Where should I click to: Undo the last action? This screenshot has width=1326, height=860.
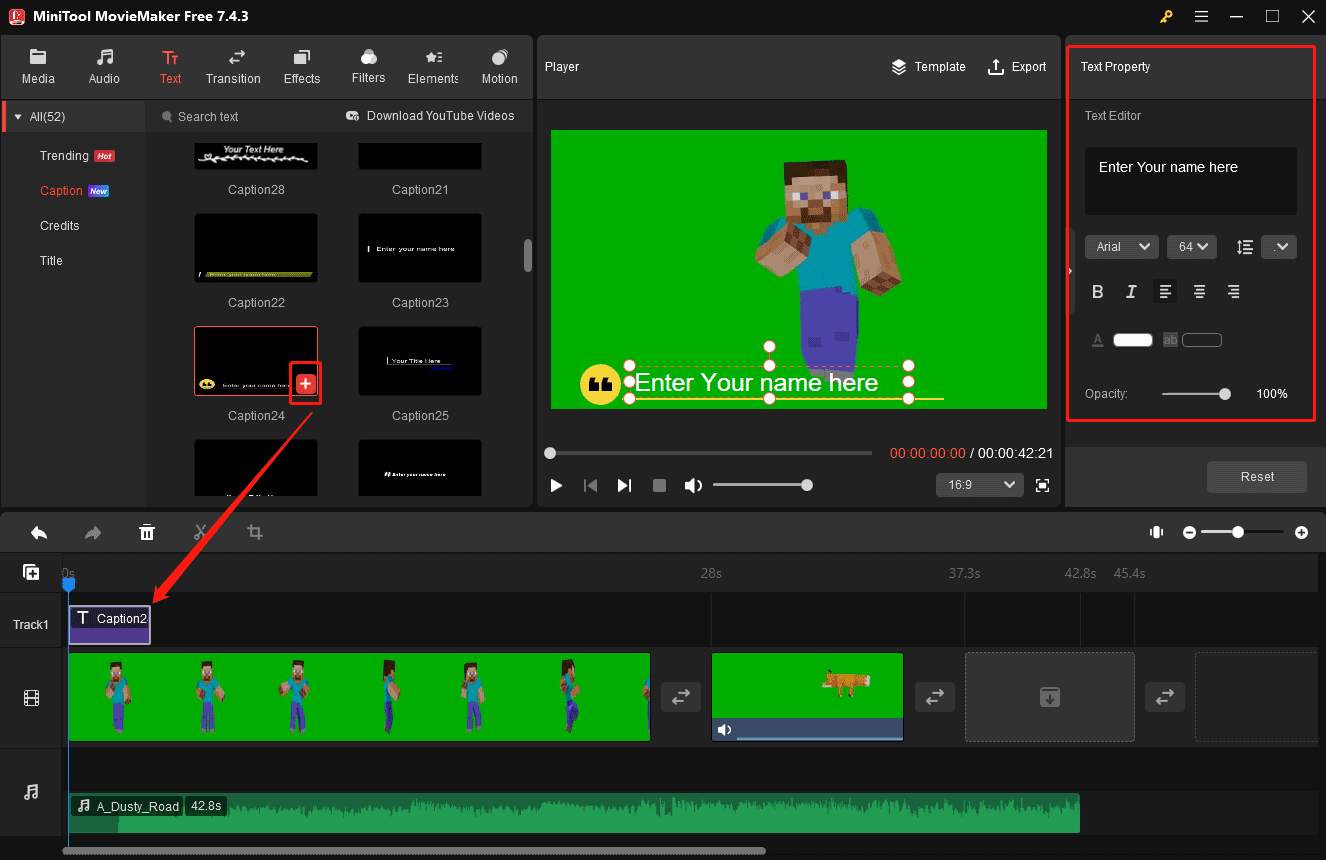pos(39,533)
